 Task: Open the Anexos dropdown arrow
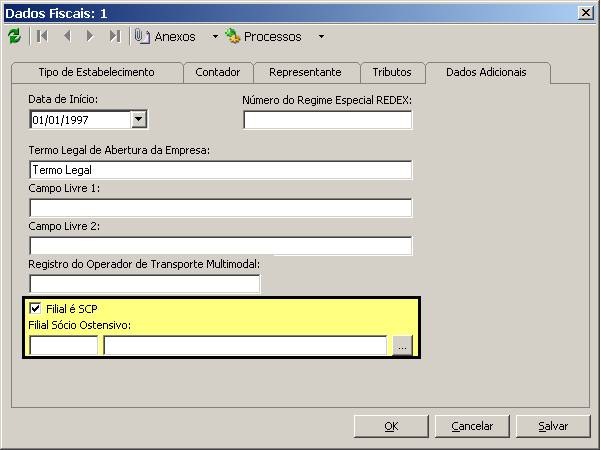[x=215, y=36]
